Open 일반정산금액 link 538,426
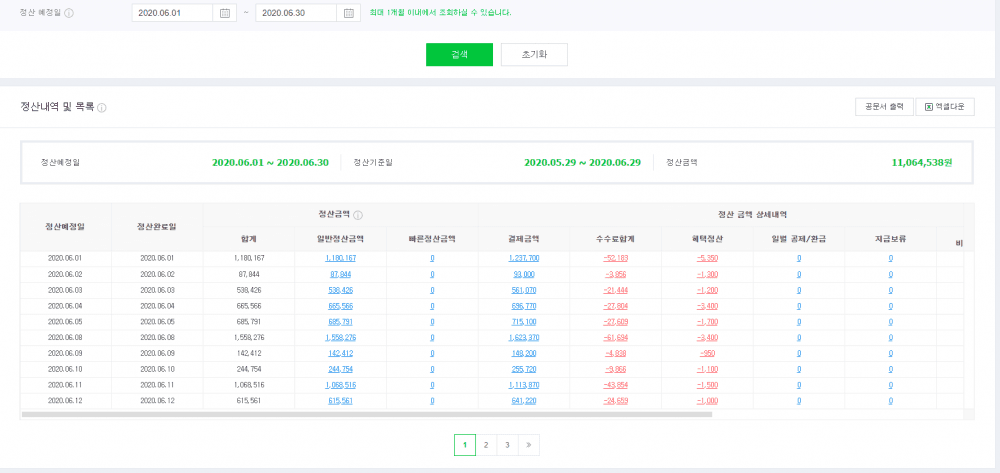 click(341, 291)
